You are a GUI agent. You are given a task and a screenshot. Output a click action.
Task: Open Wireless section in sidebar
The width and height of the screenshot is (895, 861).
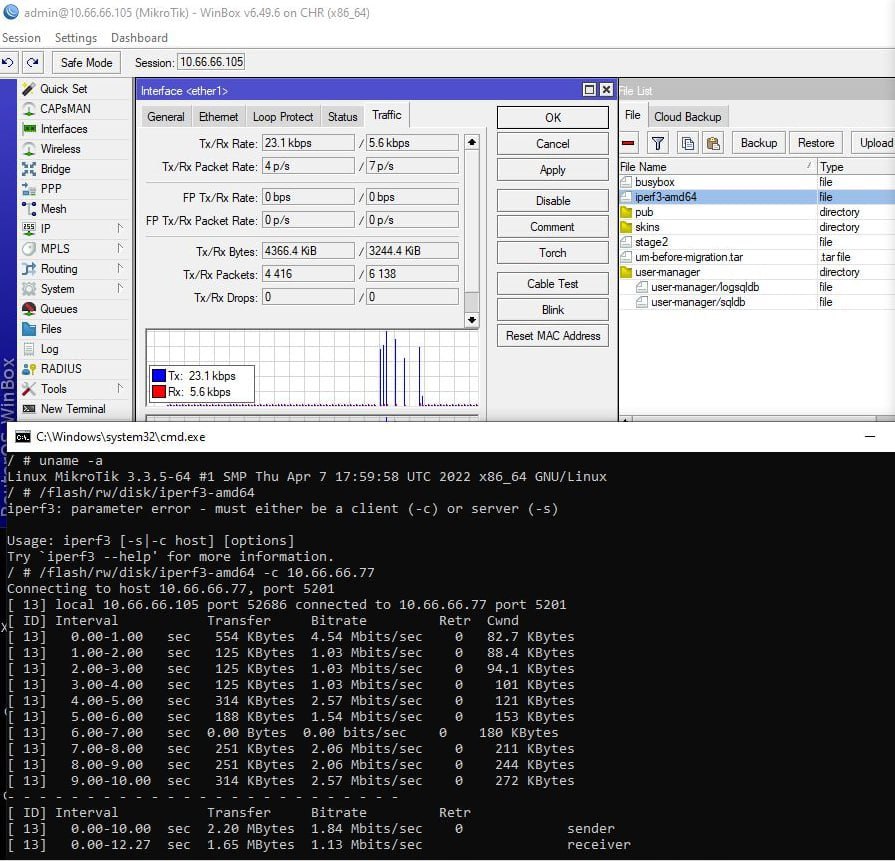[x=60, y=149]
